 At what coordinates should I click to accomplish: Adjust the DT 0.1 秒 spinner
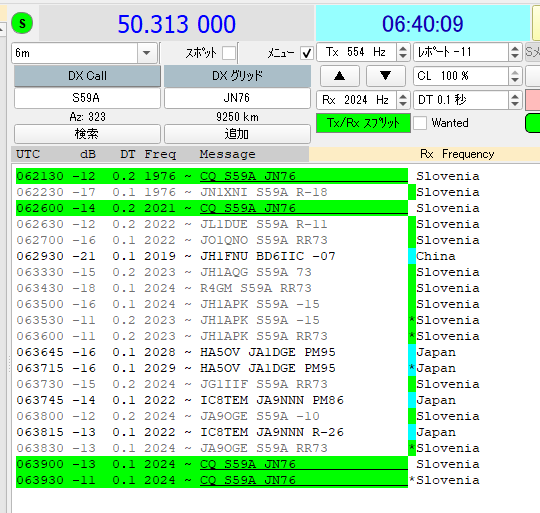(x=468, y=100)
